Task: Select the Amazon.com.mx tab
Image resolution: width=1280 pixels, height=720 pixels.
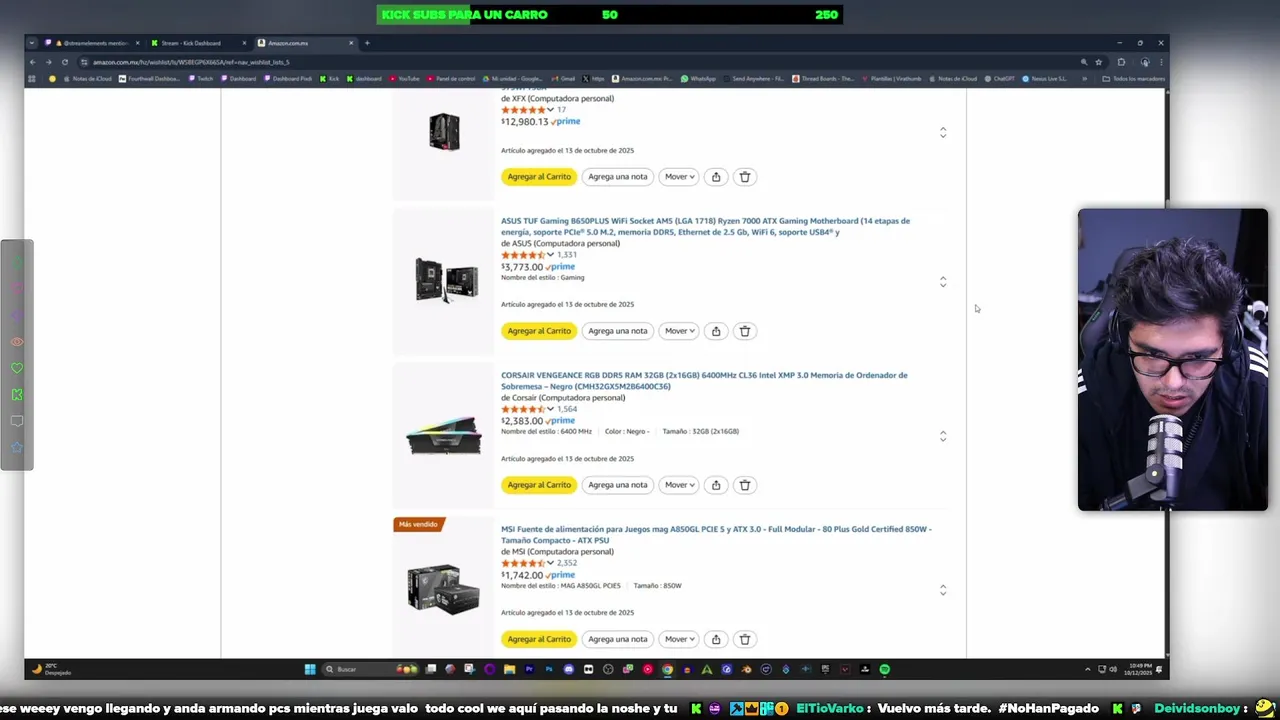Action: [x=305, y=43]
